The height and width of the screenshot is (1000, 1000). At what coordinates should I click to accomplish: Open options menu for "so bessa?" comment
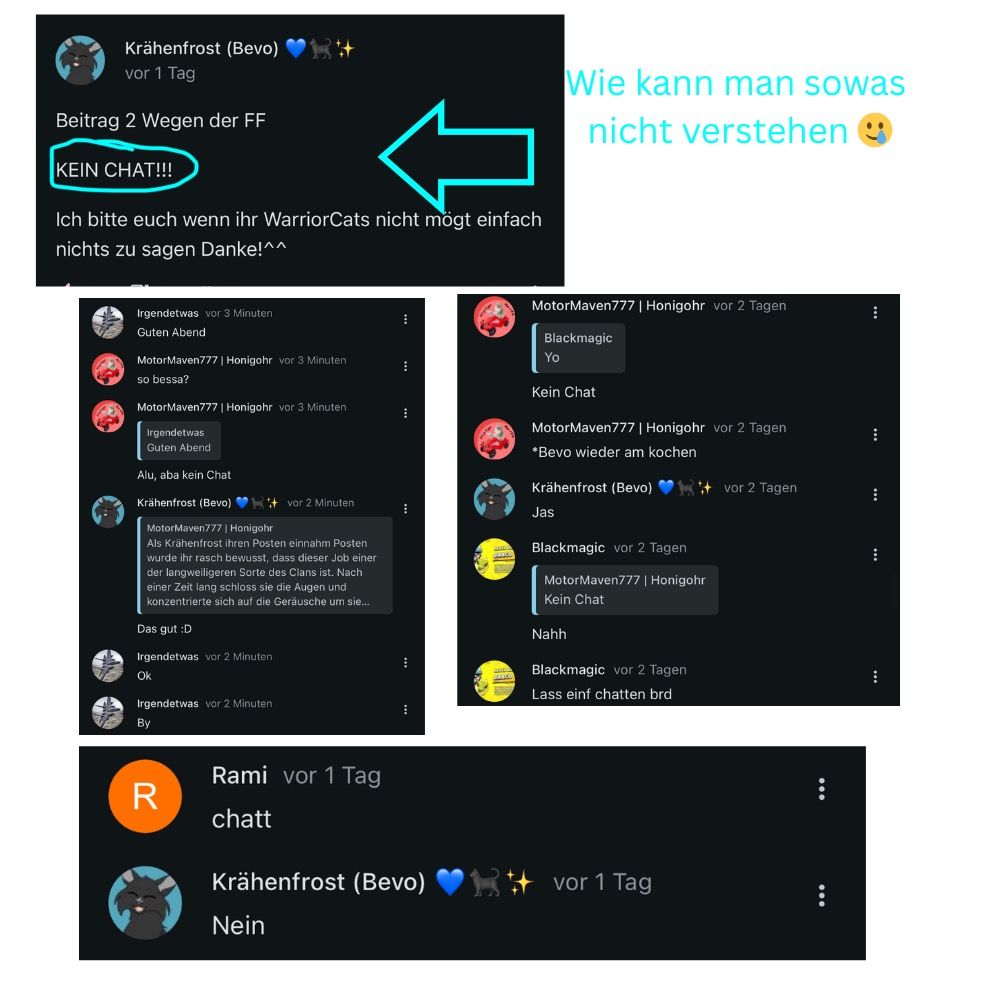tap(406, 367)
